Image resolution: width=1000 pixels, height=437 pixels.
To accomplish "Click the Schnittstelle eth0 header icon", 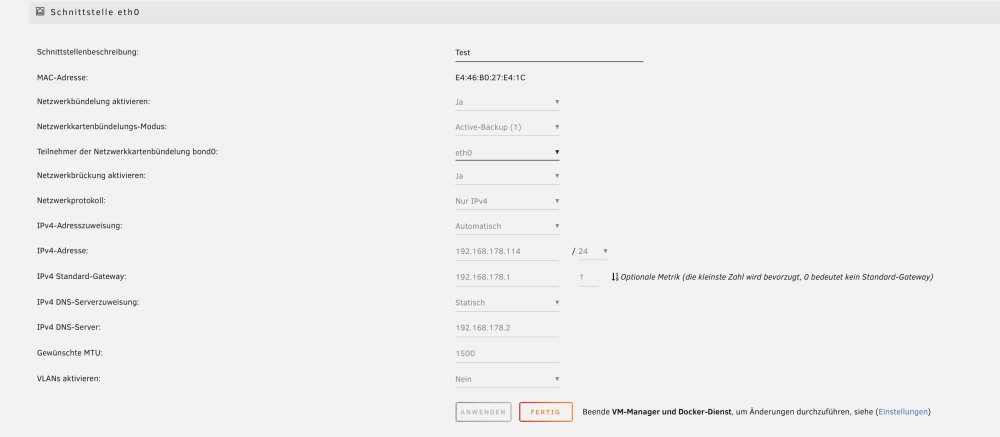I will point(40,11).
